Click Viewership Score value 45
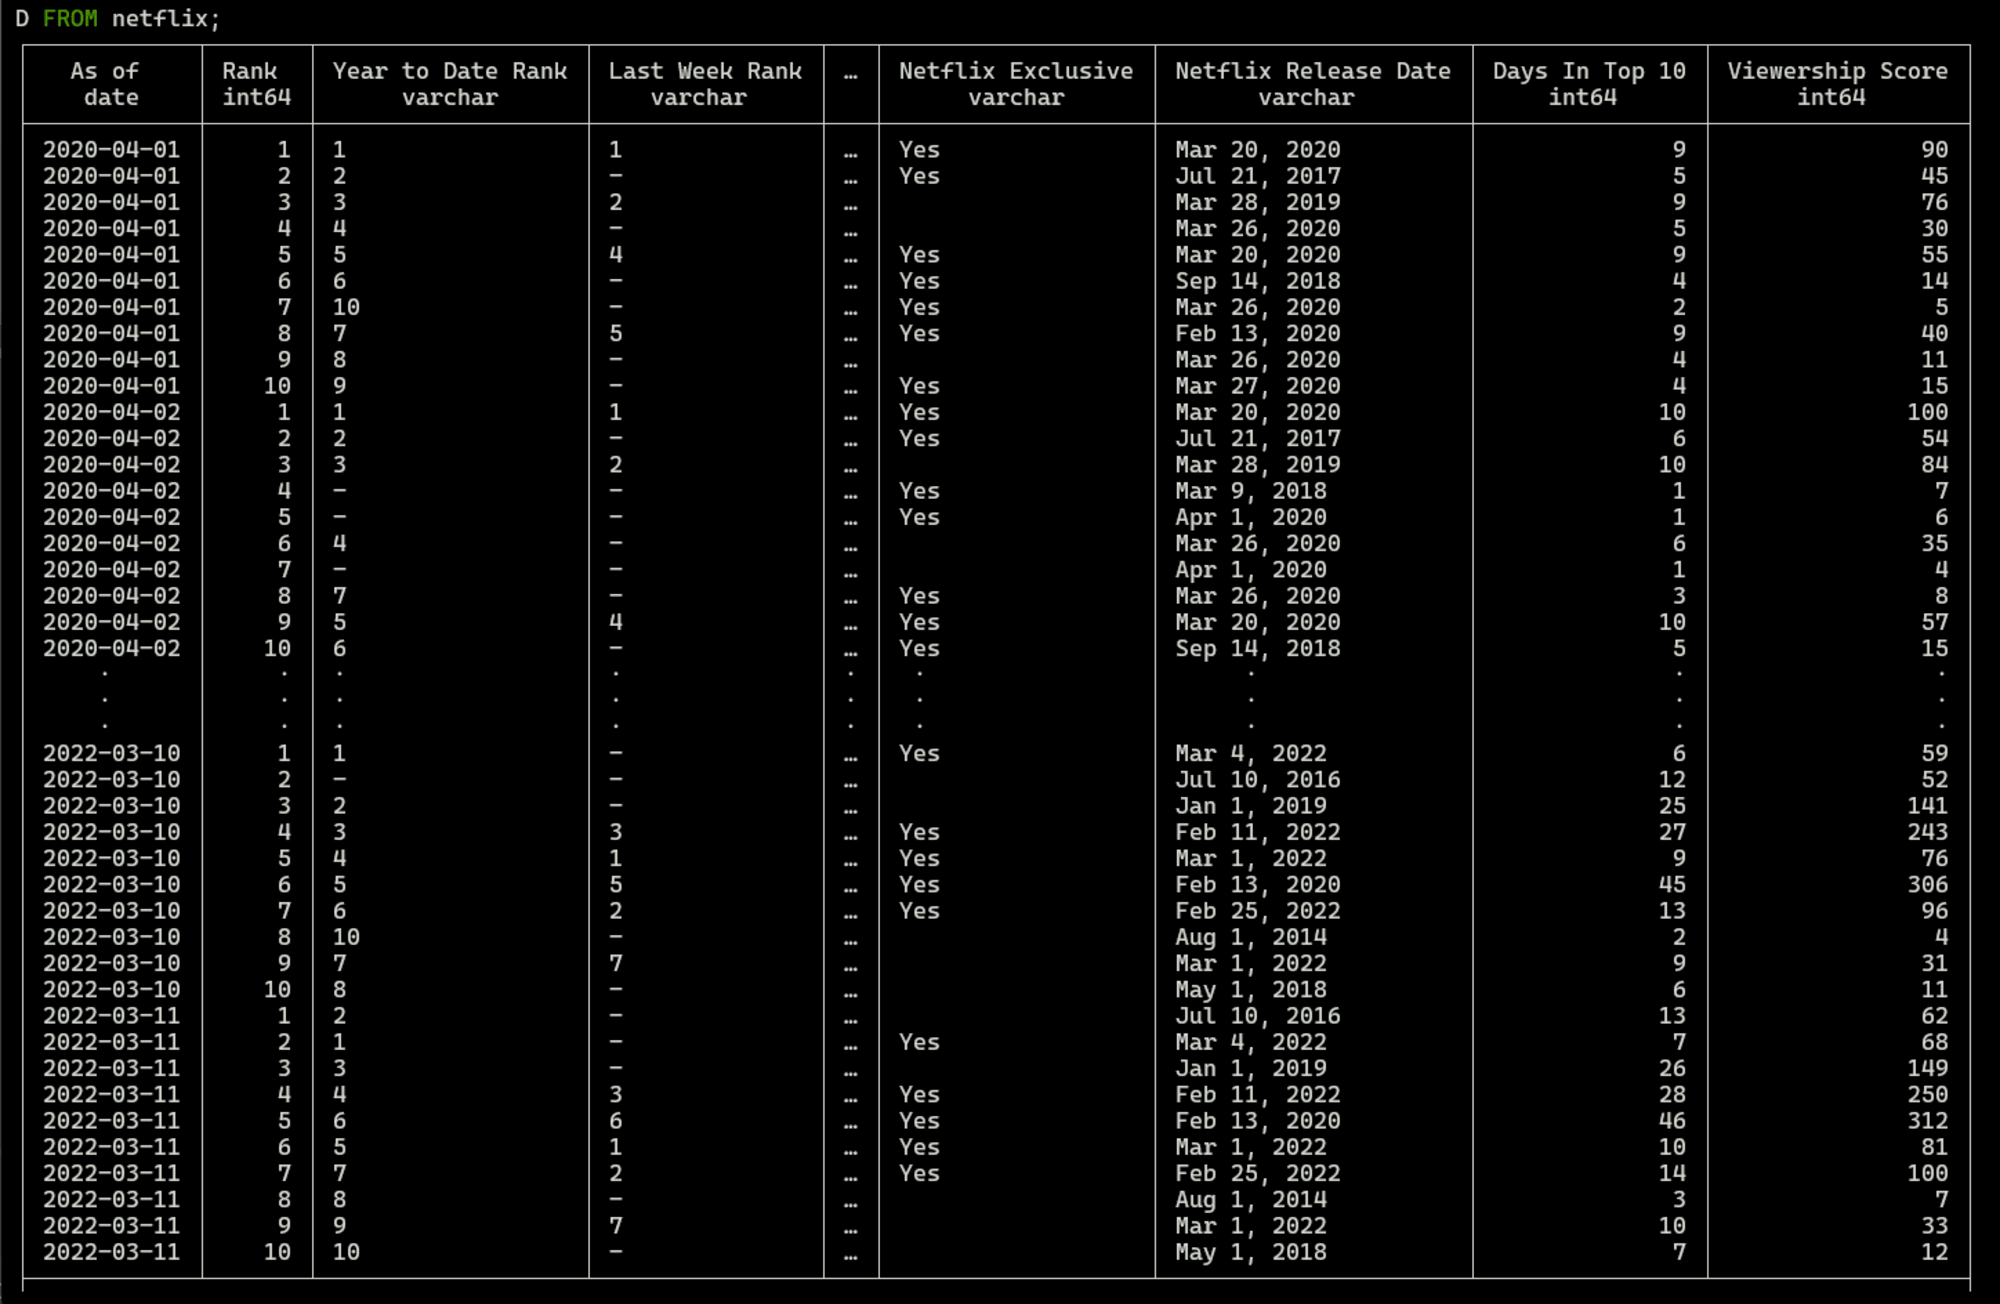 pos(1934,176)
